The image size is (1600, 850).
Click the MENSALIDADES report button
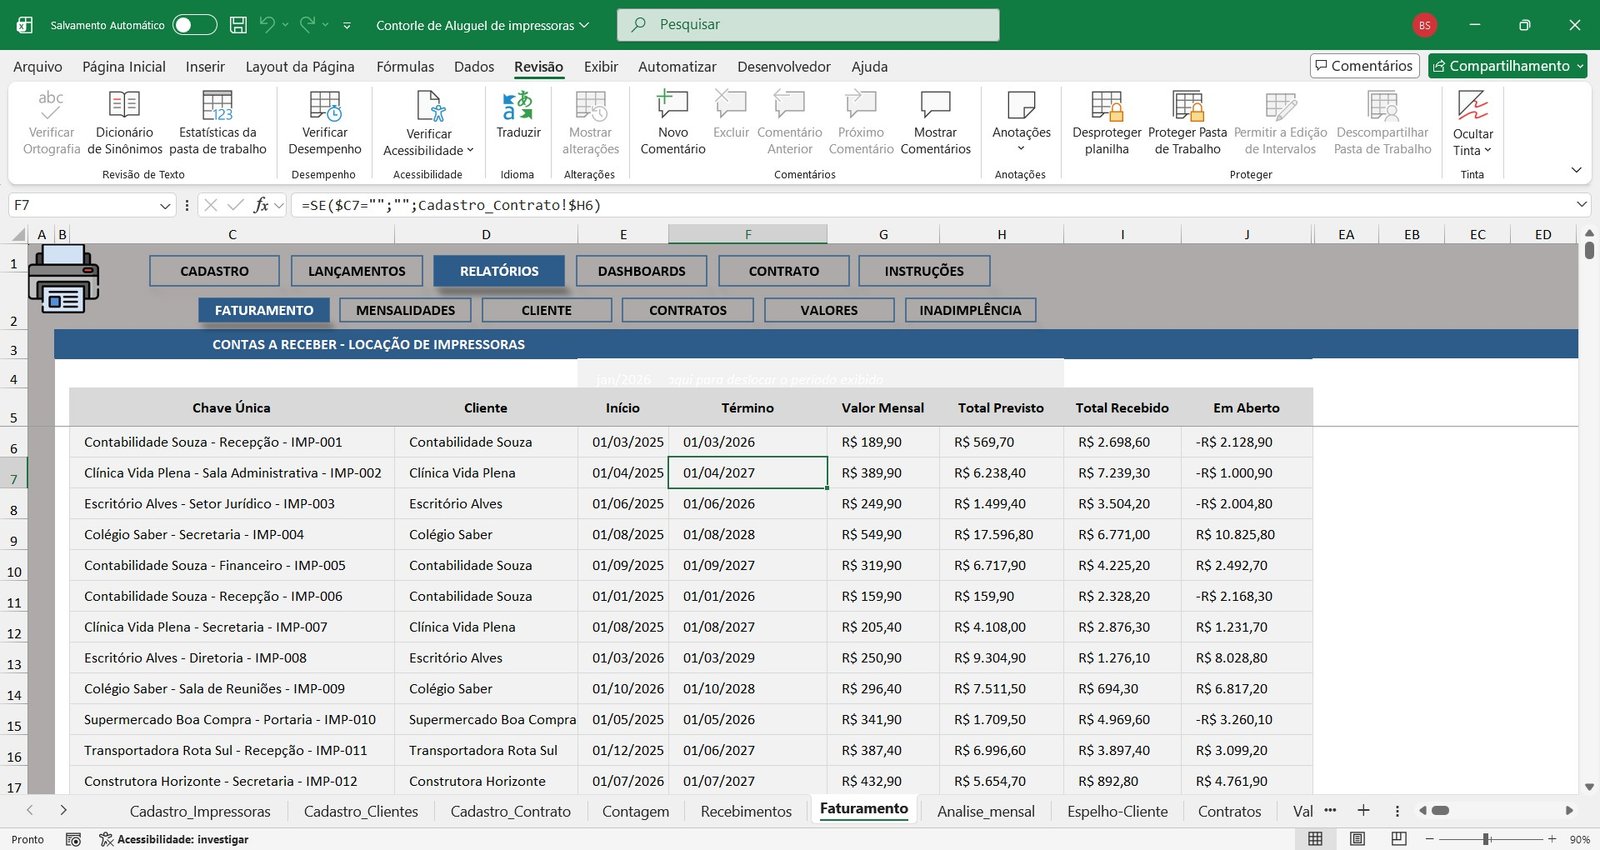(405, 310)
